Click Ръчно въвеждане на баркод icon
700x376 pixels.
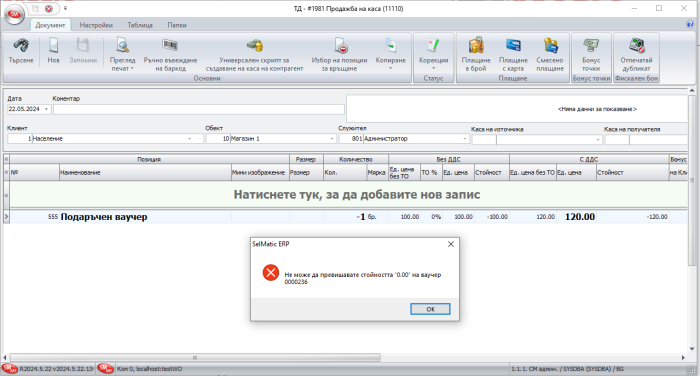pos(170,45)
